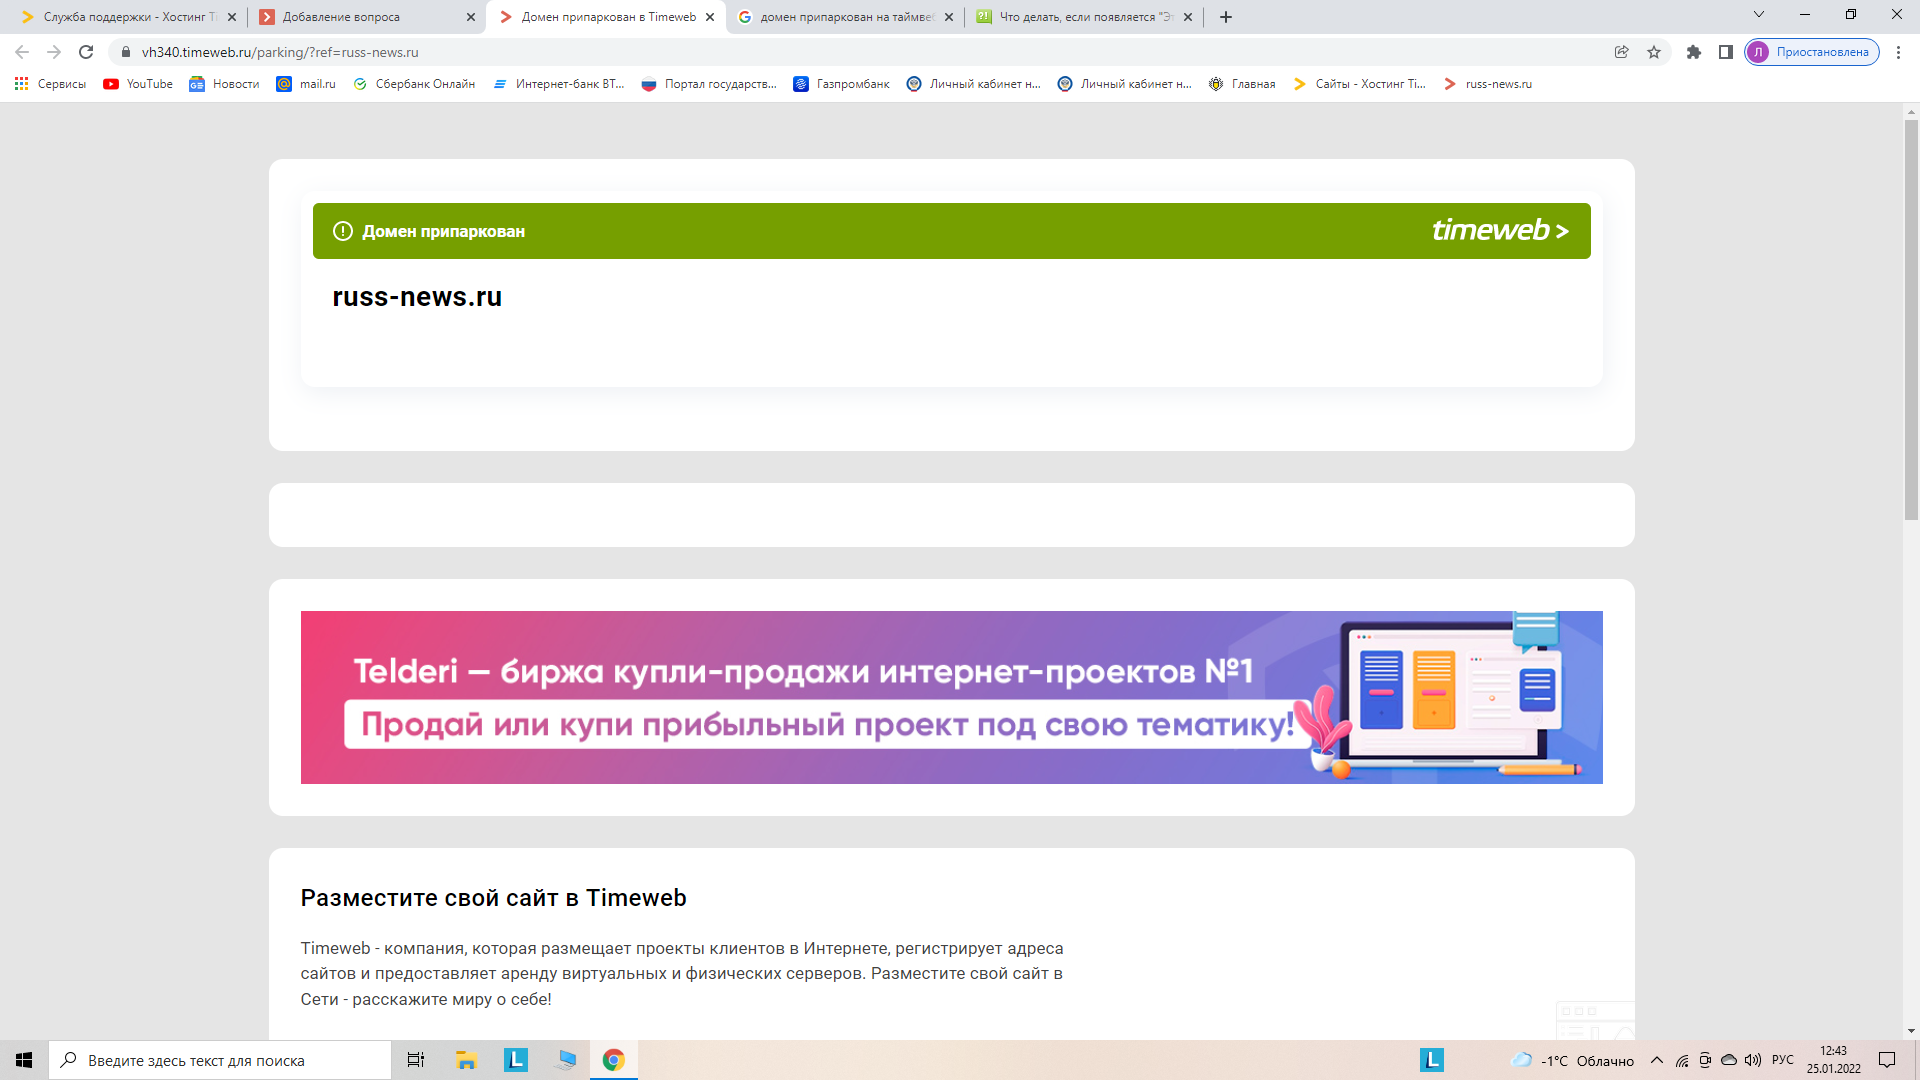1920x1080 pixels.
Task: Click the РУС language switcher in tray
Action: [1782, 1060]
